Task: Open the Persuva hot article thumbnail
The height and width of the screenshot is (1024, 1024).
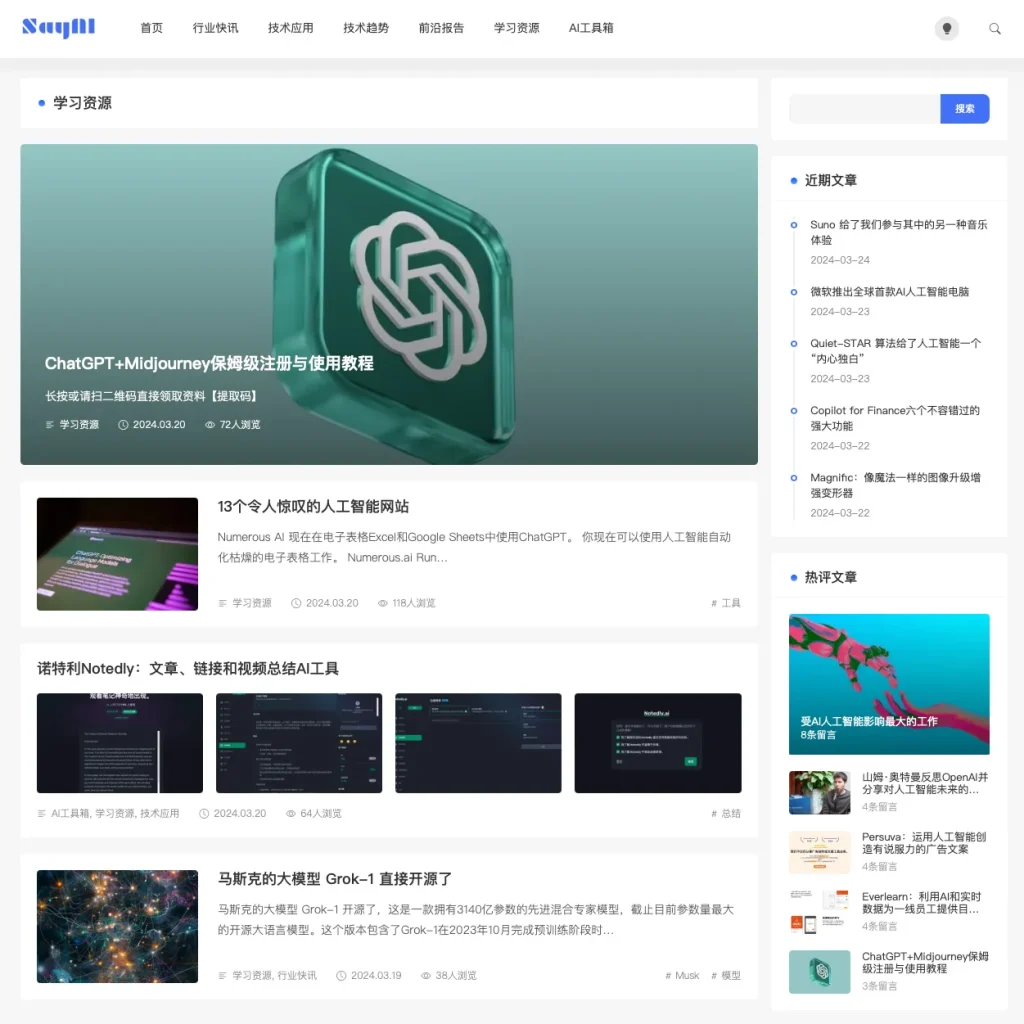Action: [x=819, y=852]
